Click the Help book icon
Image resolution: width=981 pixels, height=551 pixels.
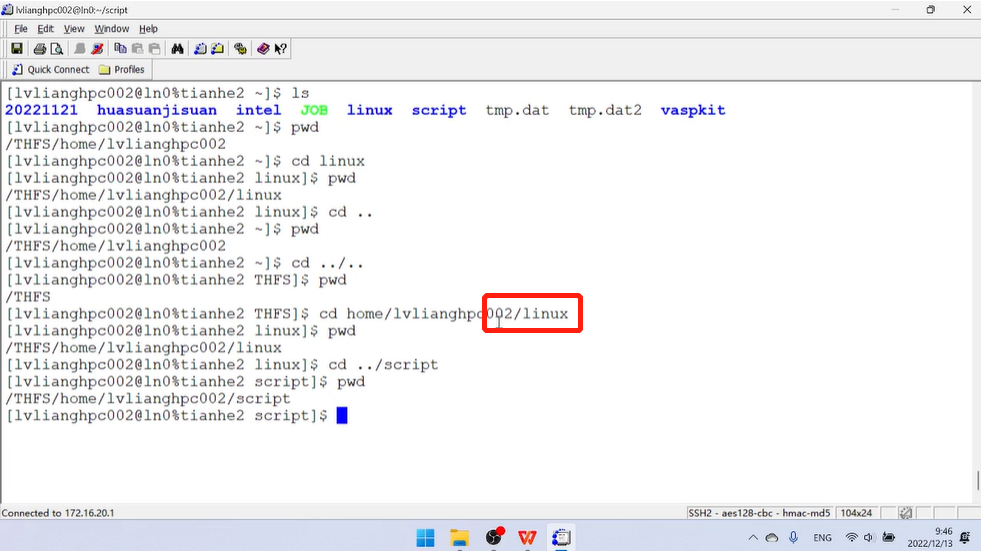[263, 49]
